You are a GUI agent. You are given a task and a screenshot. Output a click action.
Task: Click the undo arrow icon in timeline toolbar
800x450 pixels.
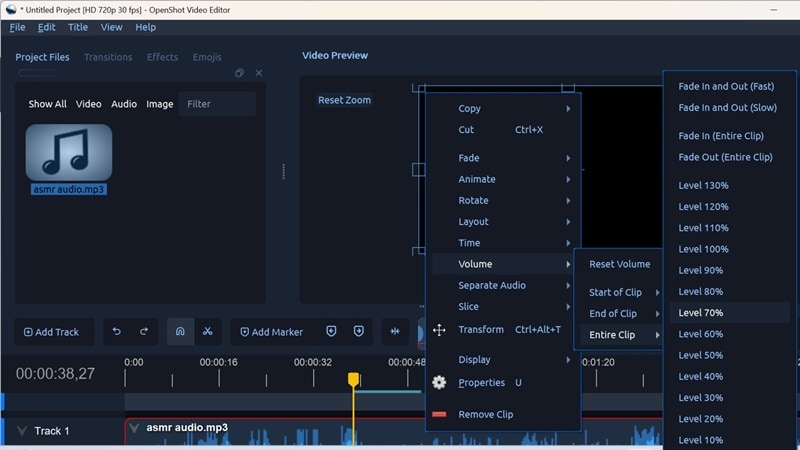(x=117, y=332)
